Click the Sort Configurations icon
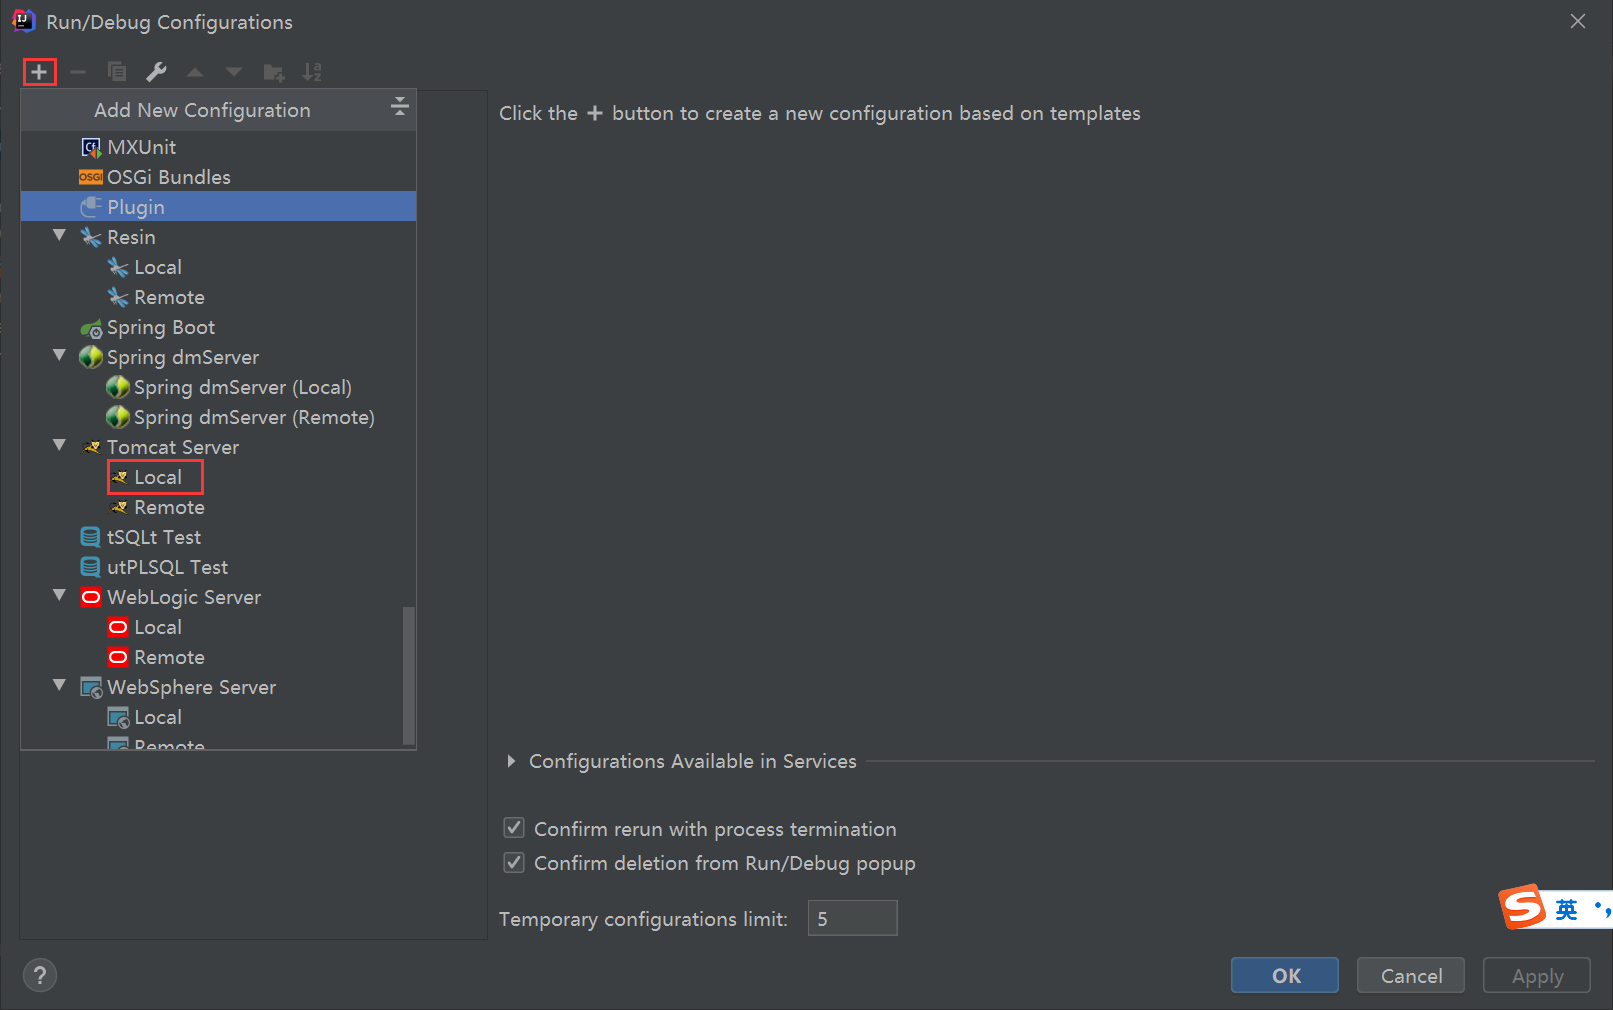 (x=312, y=72)
